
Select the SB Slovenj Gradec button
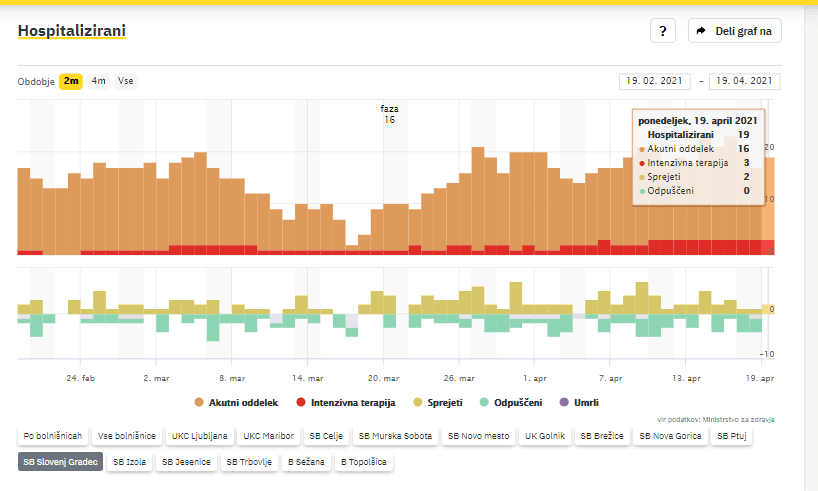pos(59,462)
